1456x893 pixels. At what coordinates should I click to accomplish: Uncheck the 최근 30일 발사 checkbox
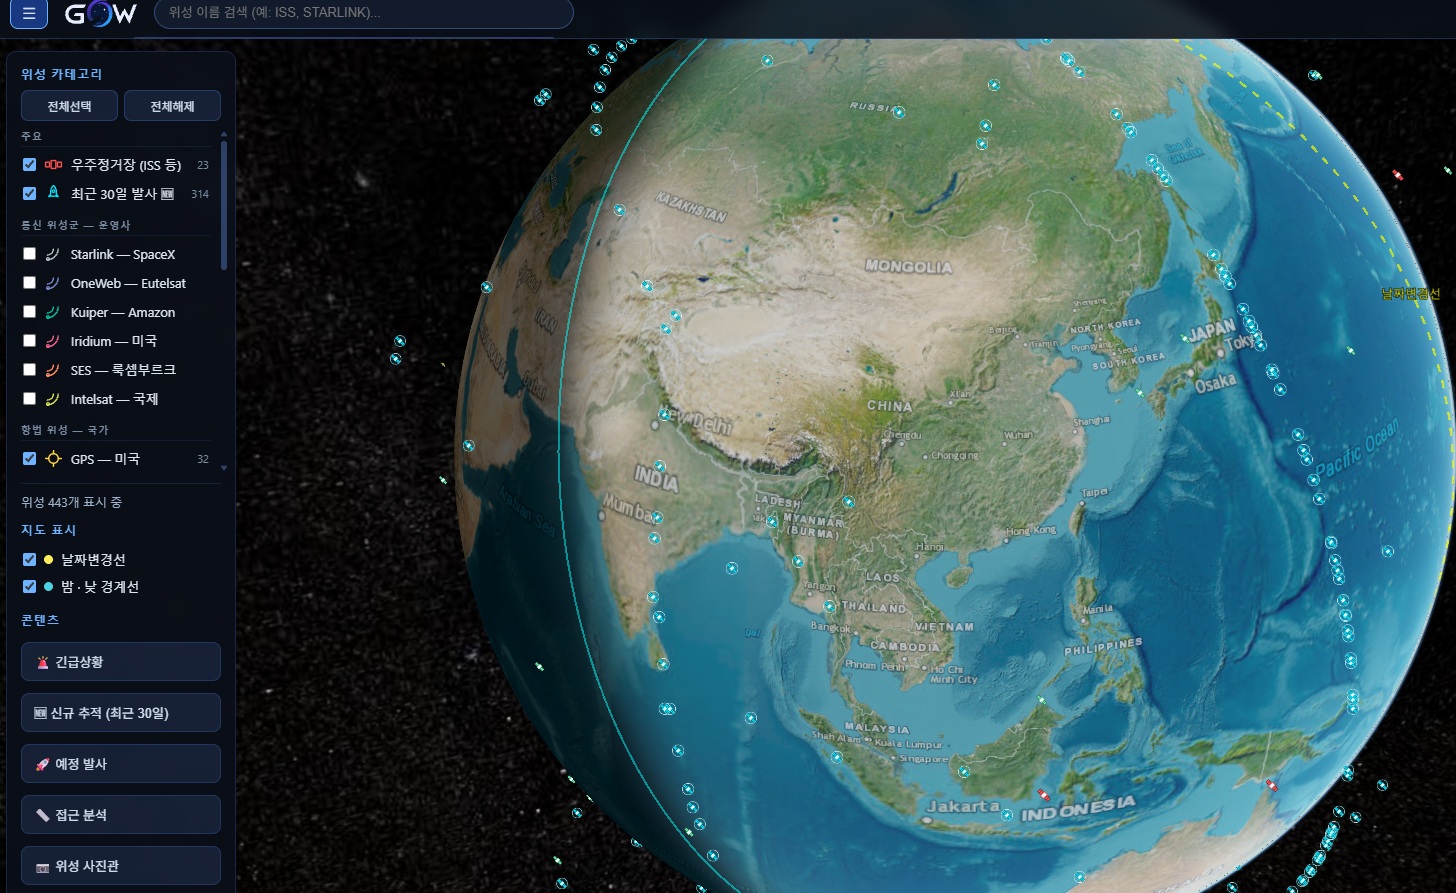30,194
